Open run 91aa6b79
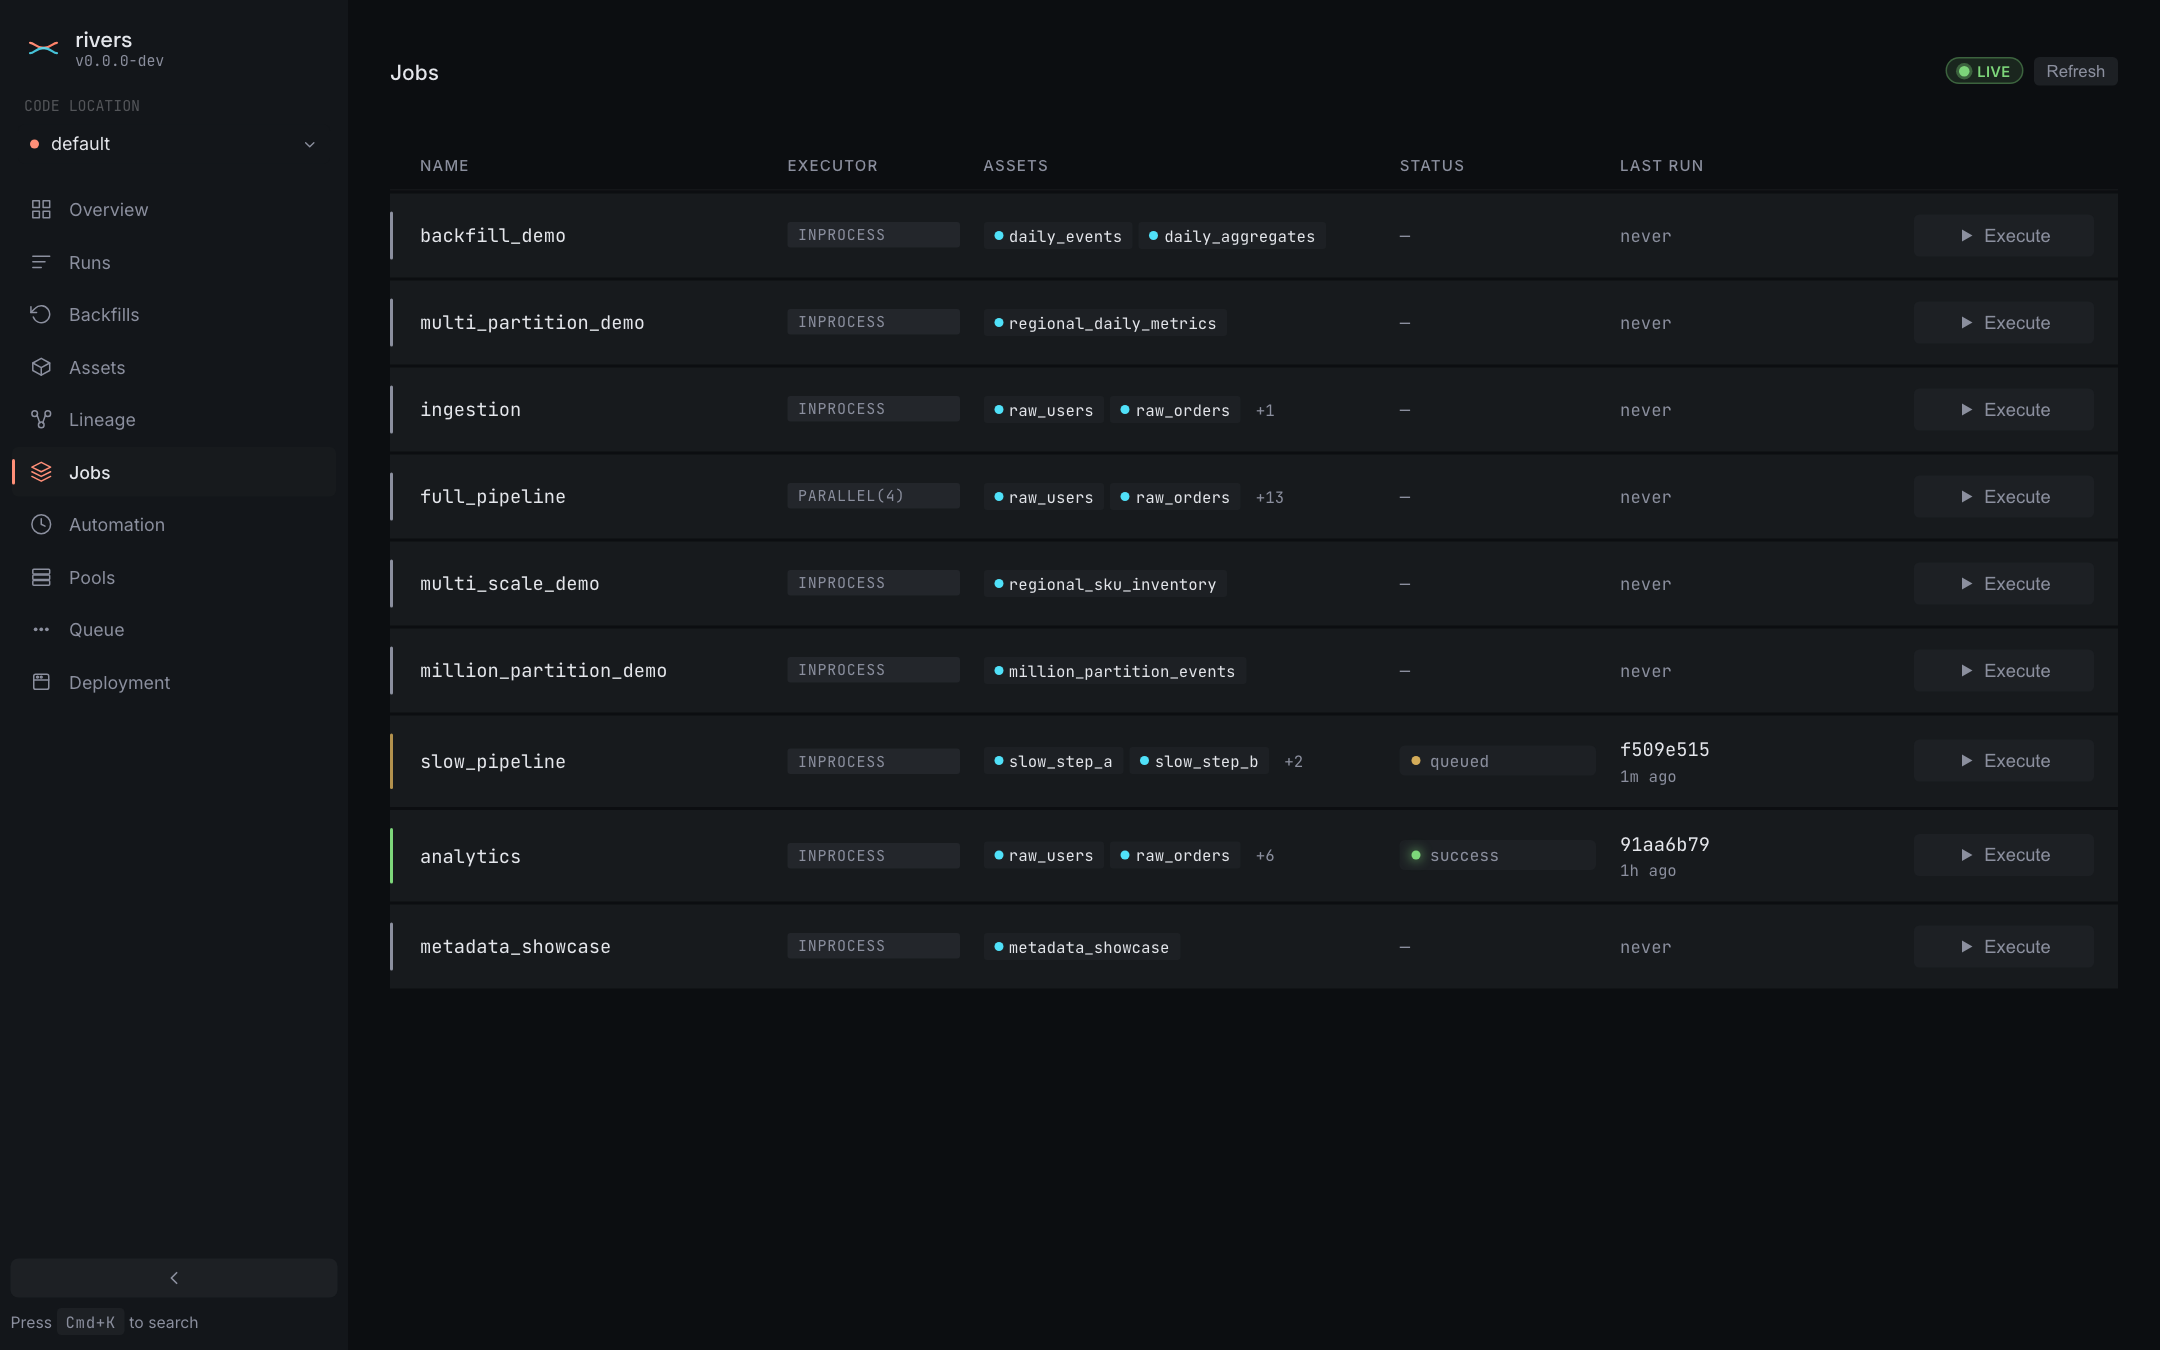The image size is (2160, 1350). tap(1664, 845)
